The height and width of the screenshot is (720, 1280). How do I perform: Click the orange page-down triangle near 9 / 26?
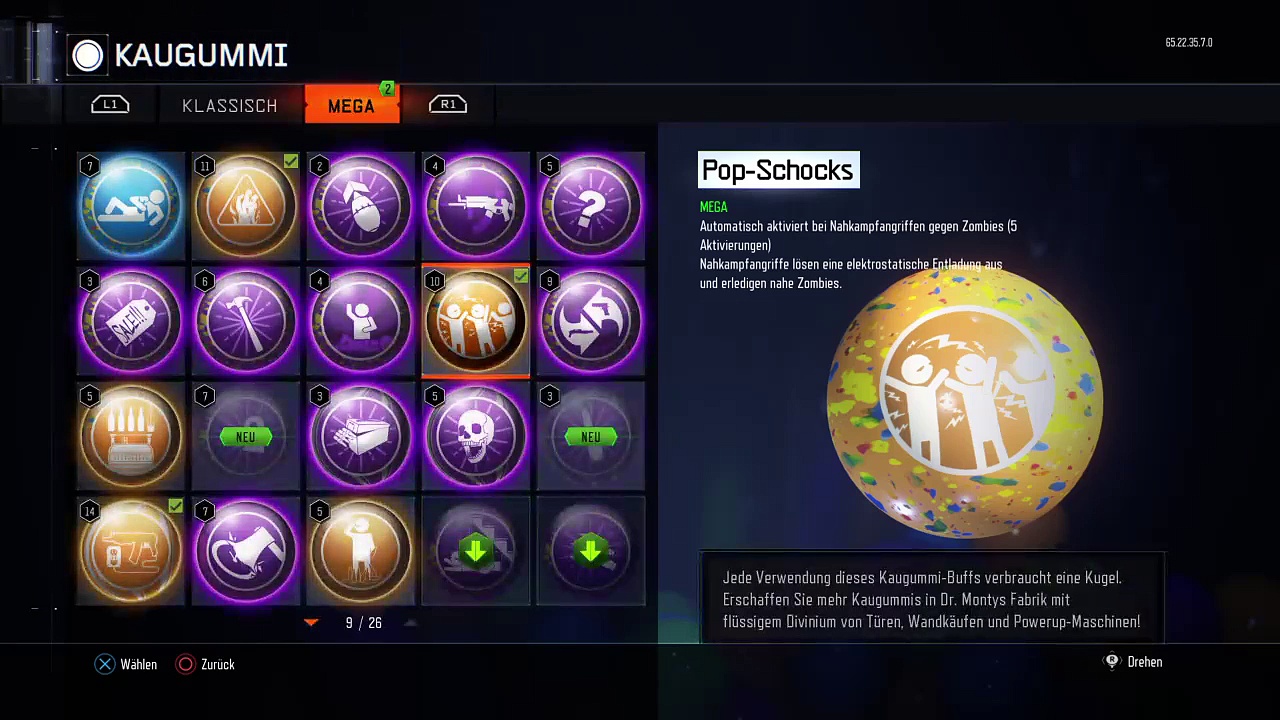click(x=311, y=623)
